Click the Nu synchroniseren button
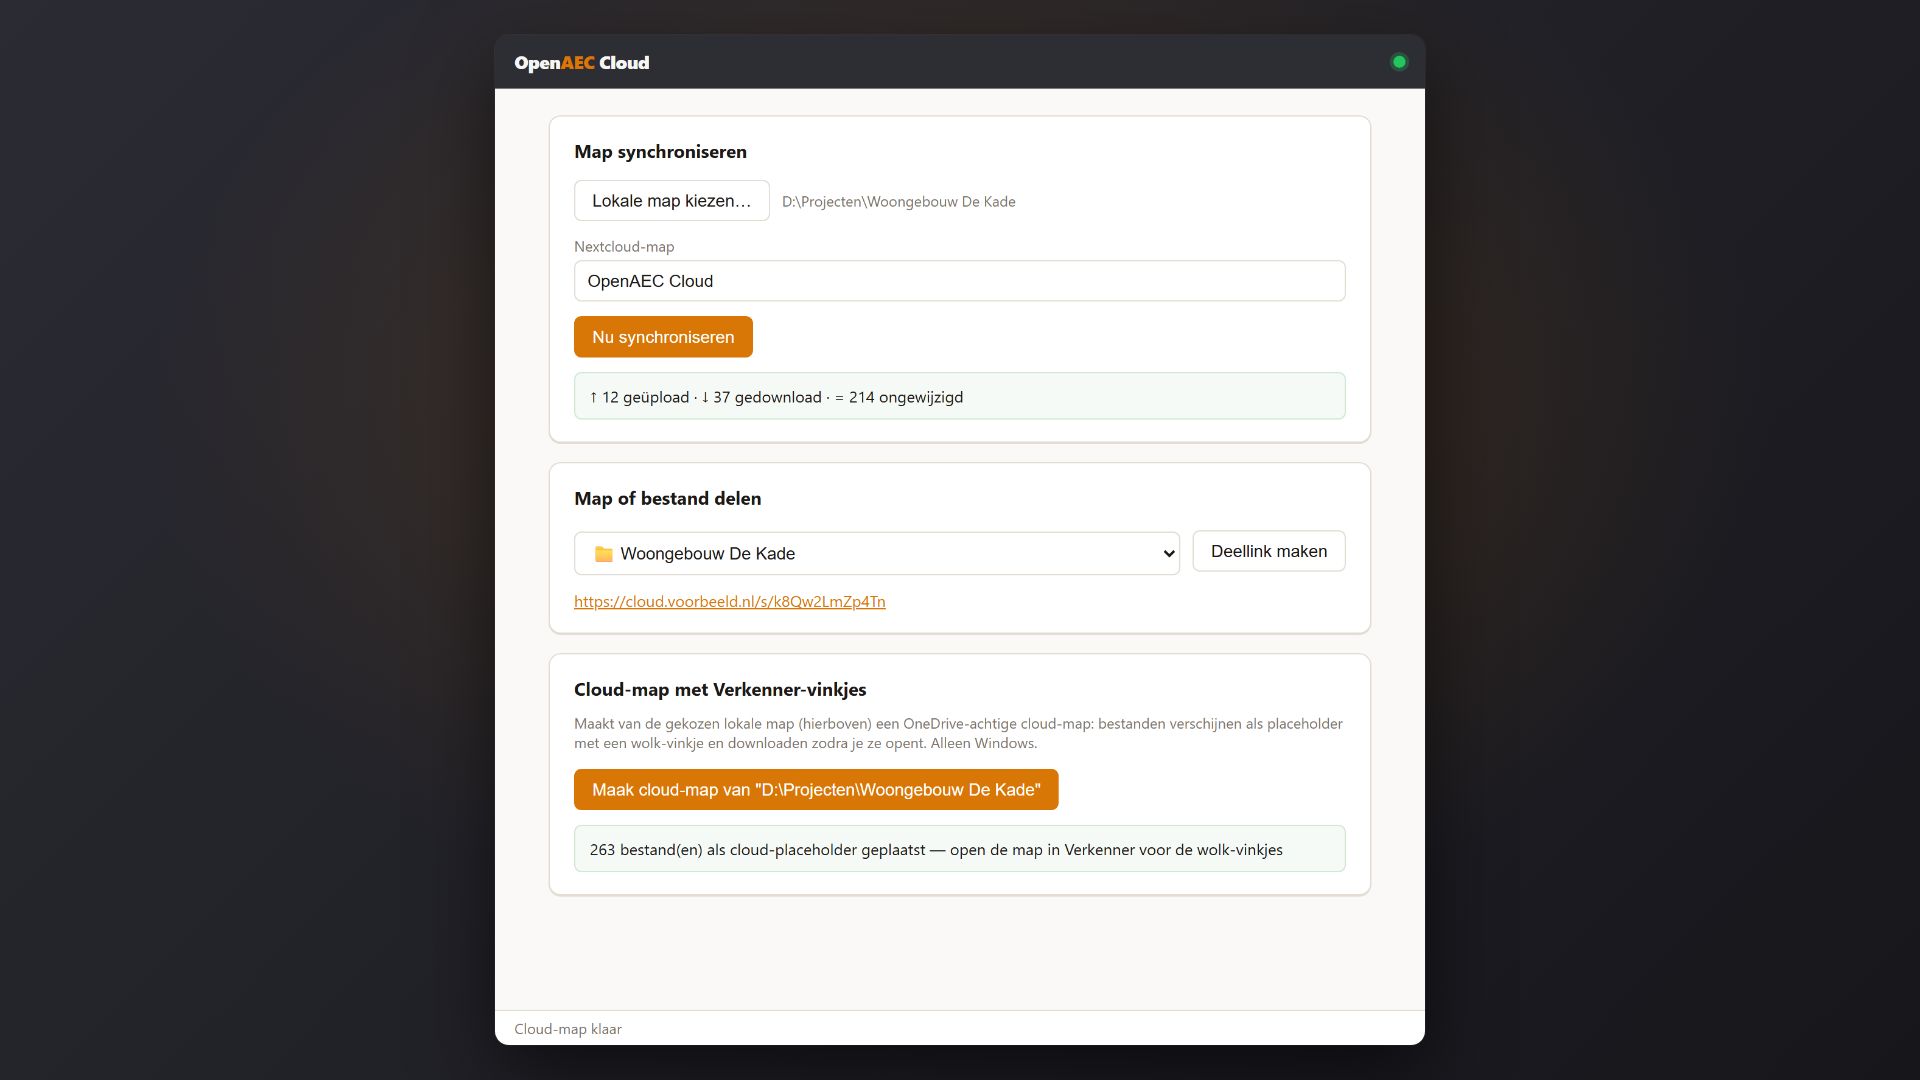The width and height of the screenshot is (1920, 1080). click(663, 337)
